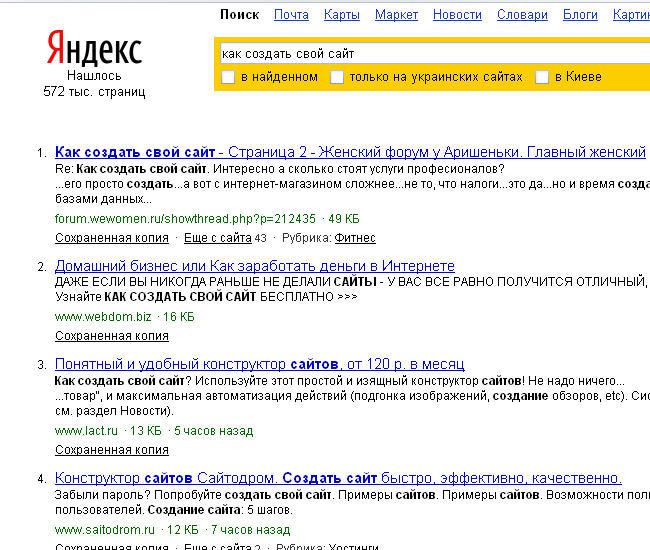Switch to Новости section
The width and height of the screenshot is (650, 550).
457,15
